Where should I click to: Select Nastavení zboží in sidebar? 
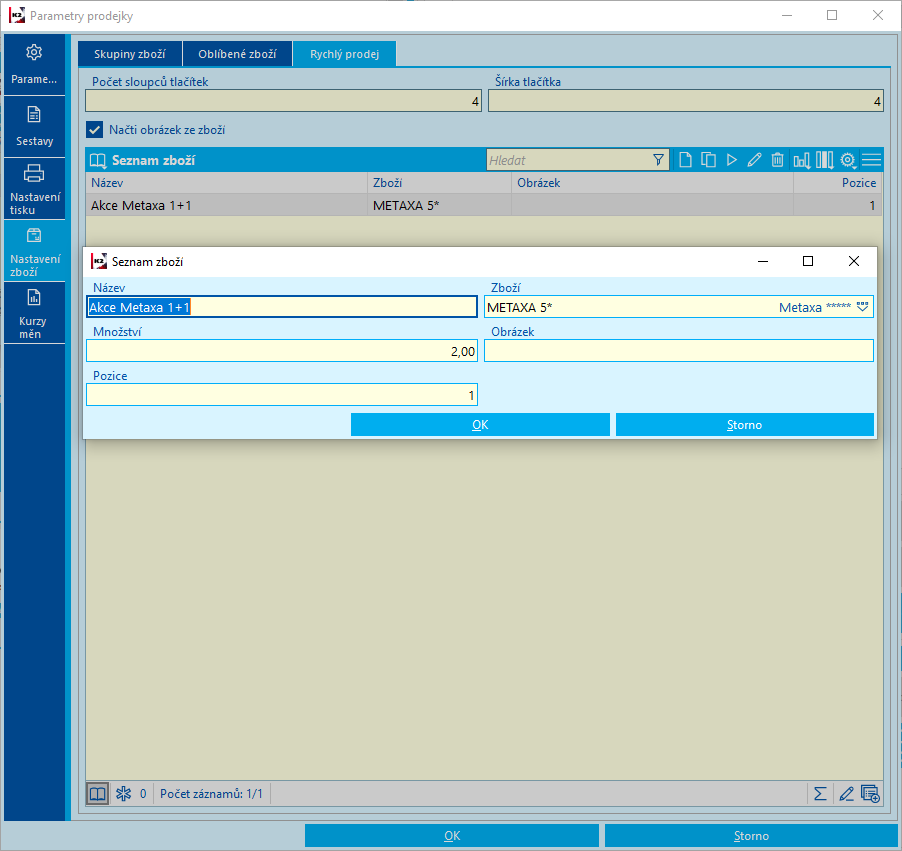[x=35, y=251]
